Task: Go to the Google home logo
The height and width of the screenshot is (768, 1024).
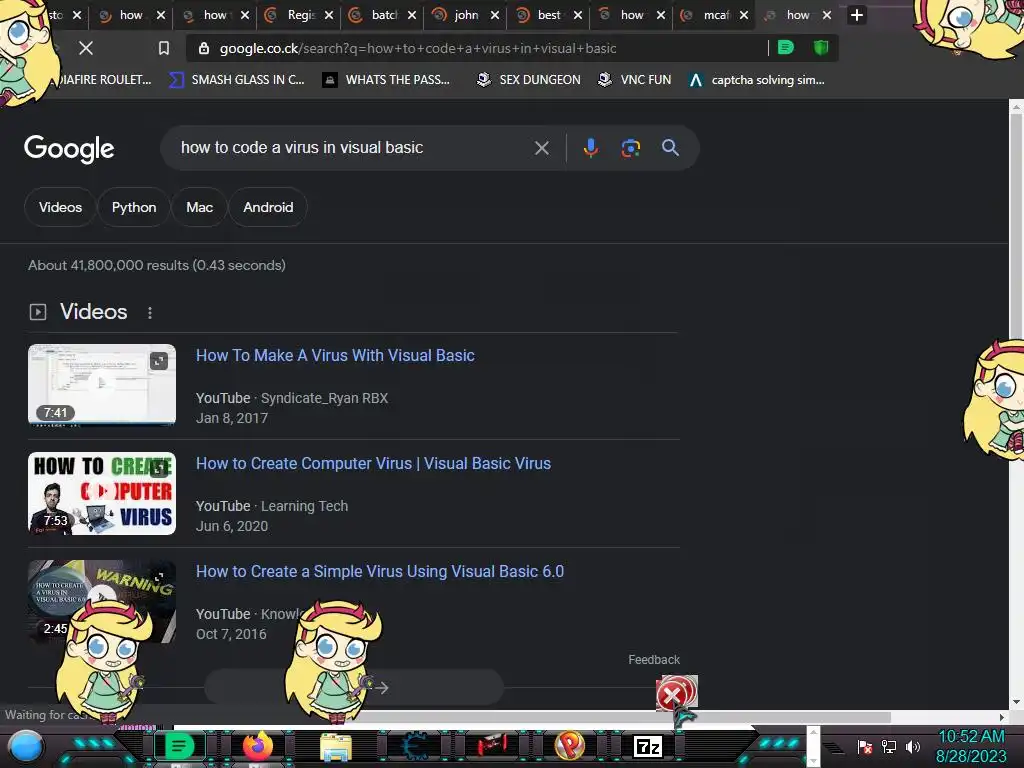Action: coord(69,149)
